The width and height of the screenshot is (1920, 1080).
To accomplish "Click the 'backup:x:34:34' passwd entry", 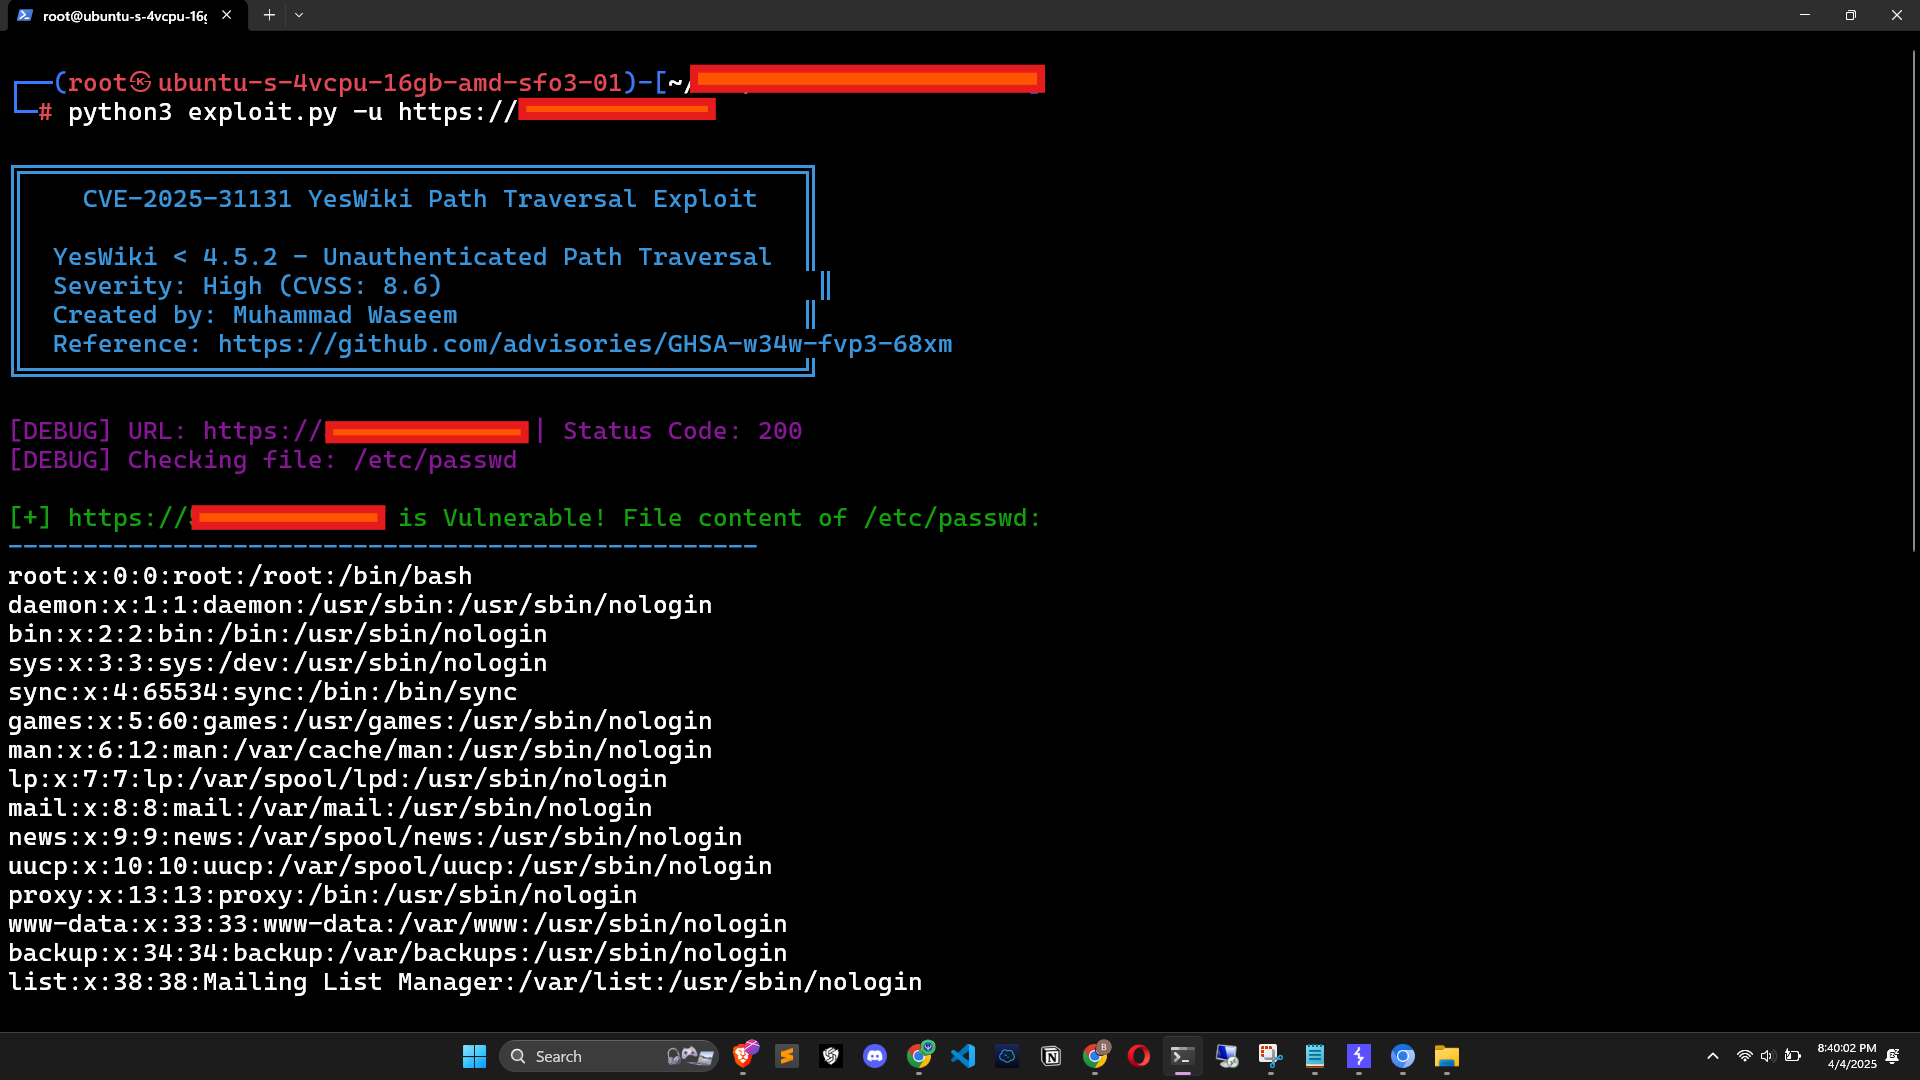I will click(x=398, y=953).
